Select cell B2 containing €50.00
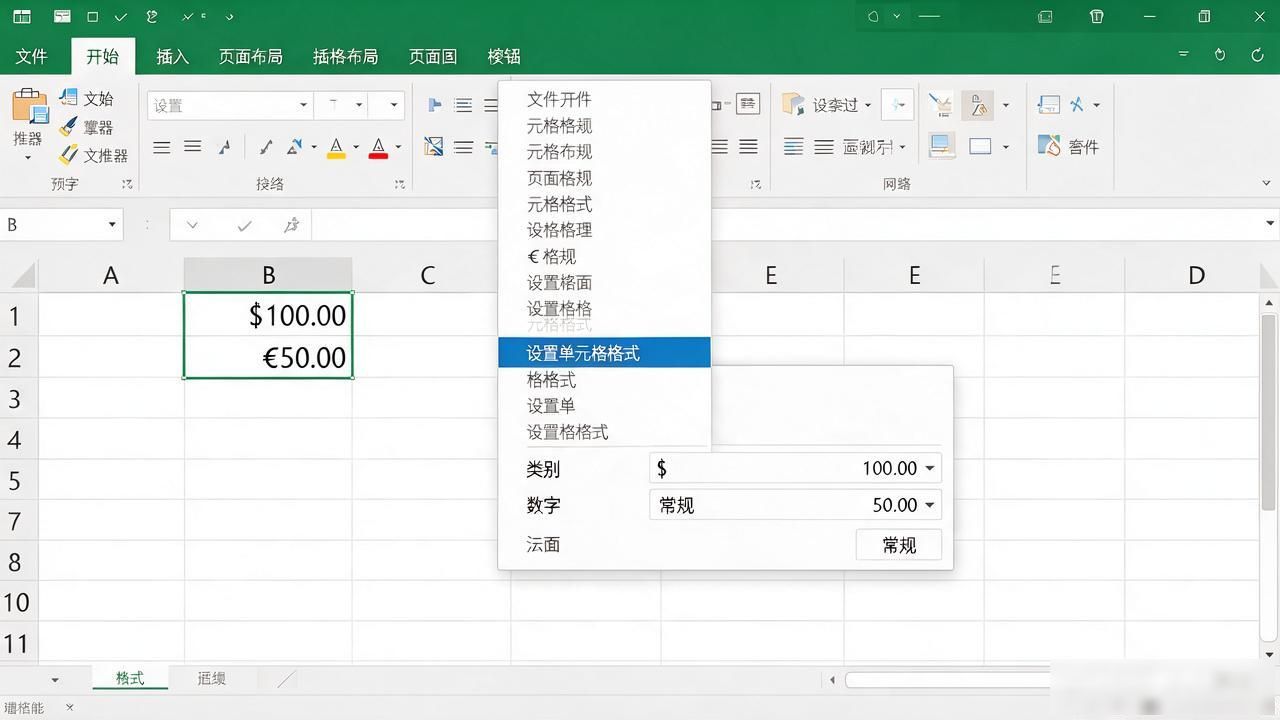The height and width of the screenshot is (720, 1280). pyautogui.click(x=268, y=357)
